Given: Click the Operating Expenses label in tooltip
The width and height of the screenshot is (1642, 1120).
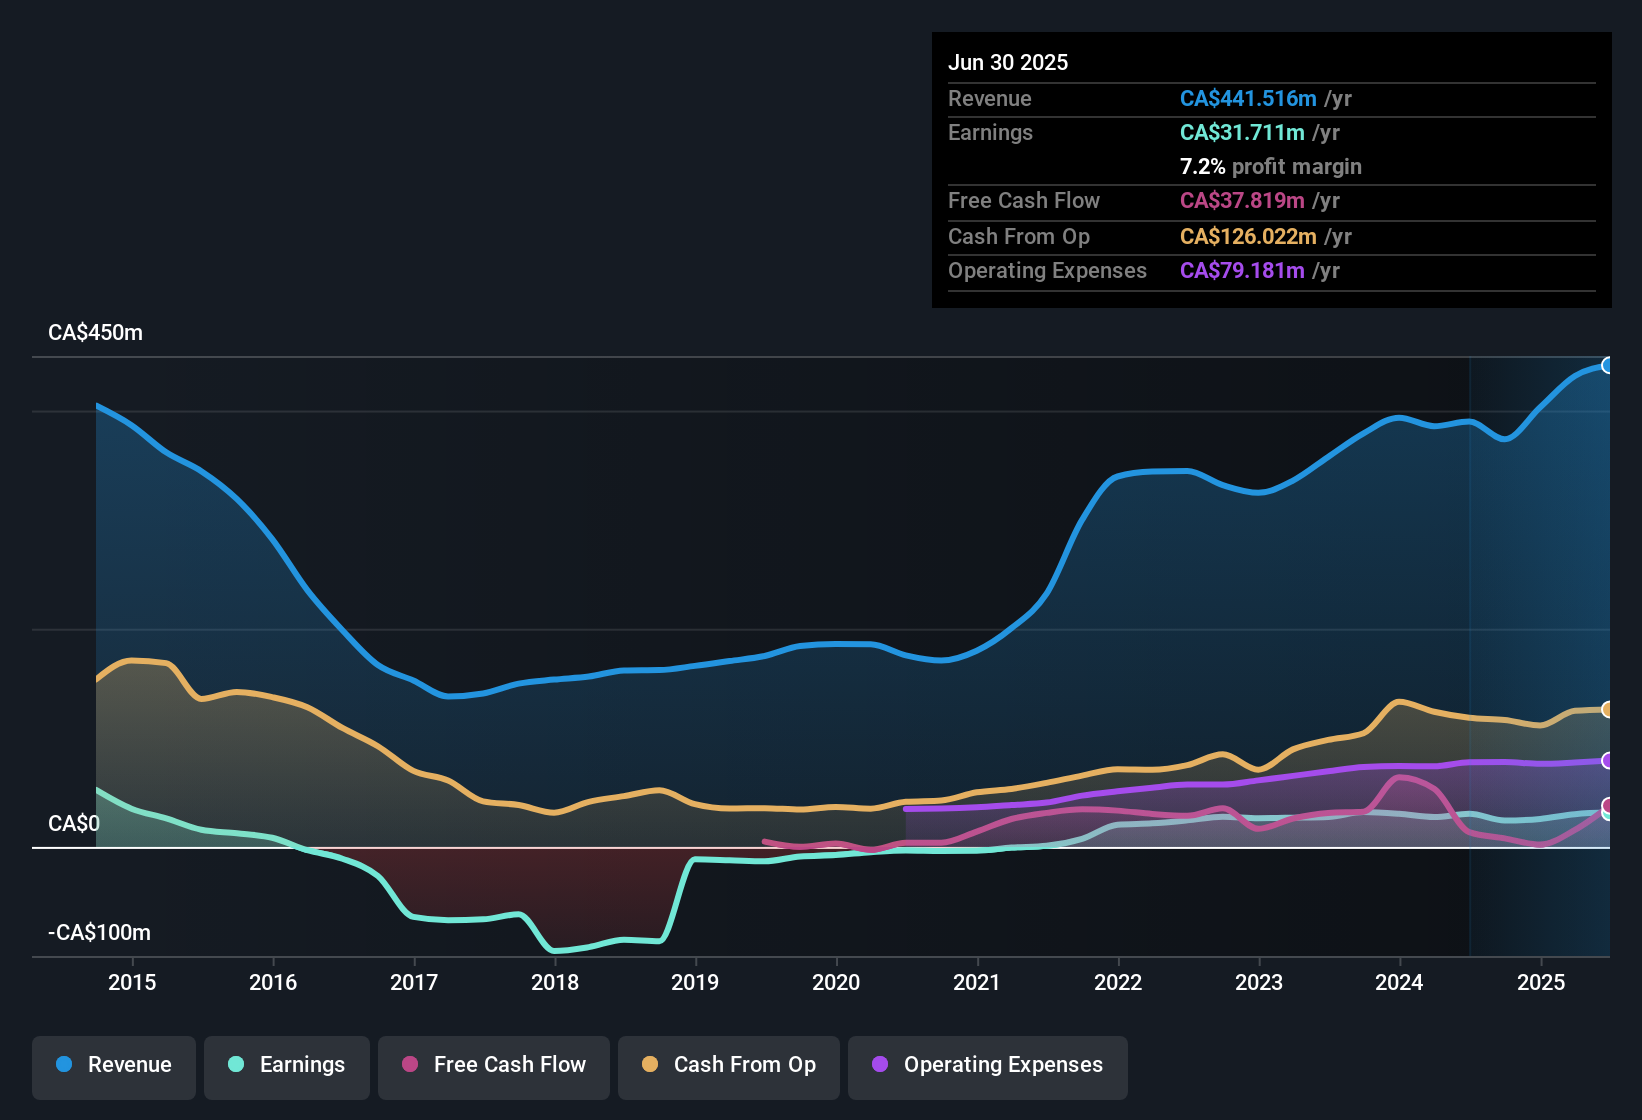Looking at the screenshot, I should tap(1047, 270).
